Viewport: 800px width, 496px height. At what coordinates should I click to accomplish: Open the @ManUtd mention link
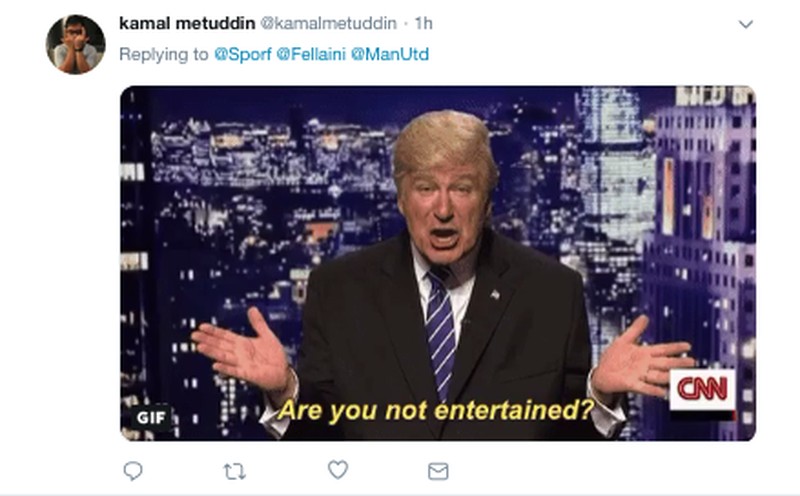[390, 54]
